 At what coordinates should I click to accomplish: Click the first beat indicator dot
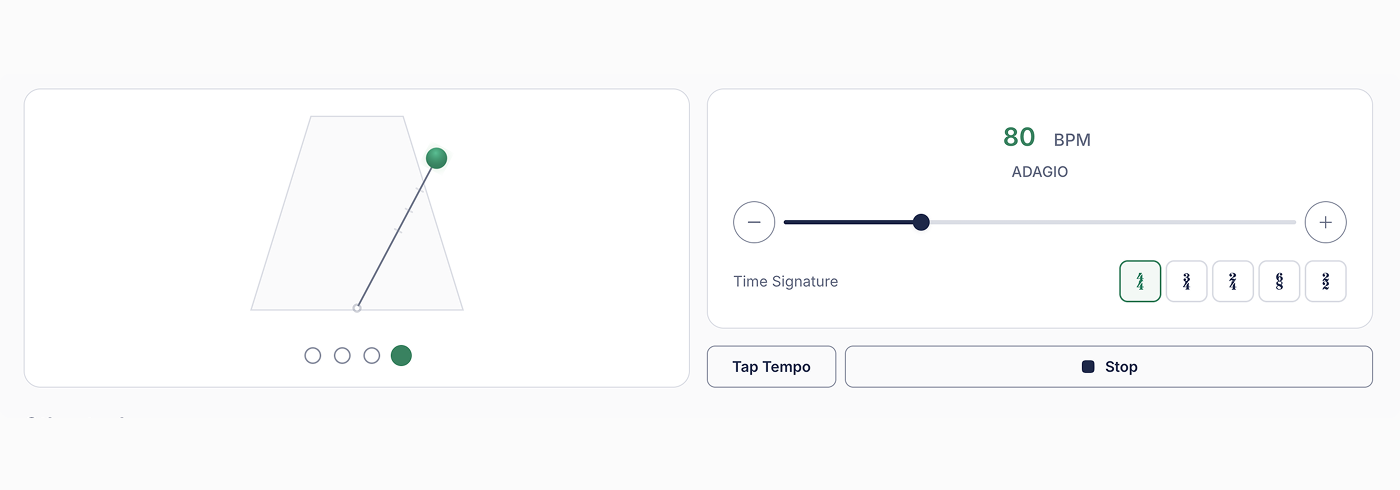pyautogui.click(x=313, y=355)
